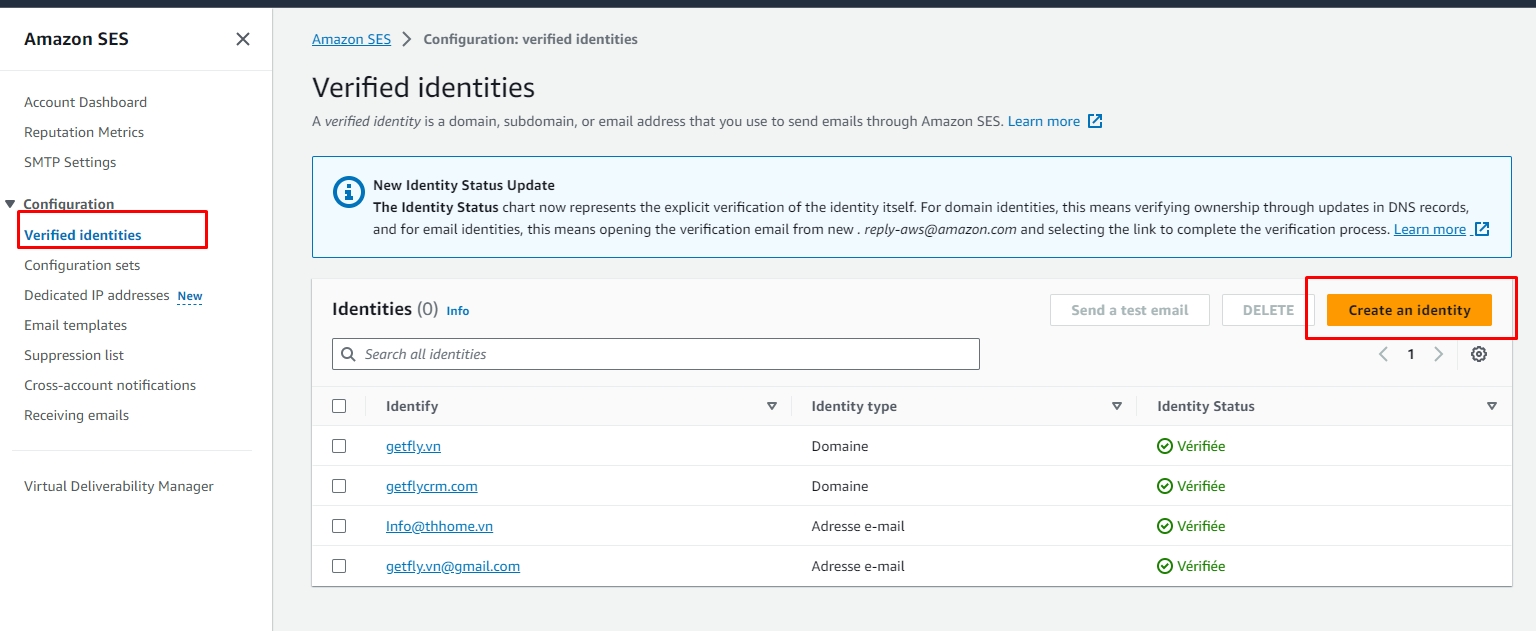This screenshot has height=631, width=1536.
Task: Navigate to Configuration sets
Action: (82, 265)
